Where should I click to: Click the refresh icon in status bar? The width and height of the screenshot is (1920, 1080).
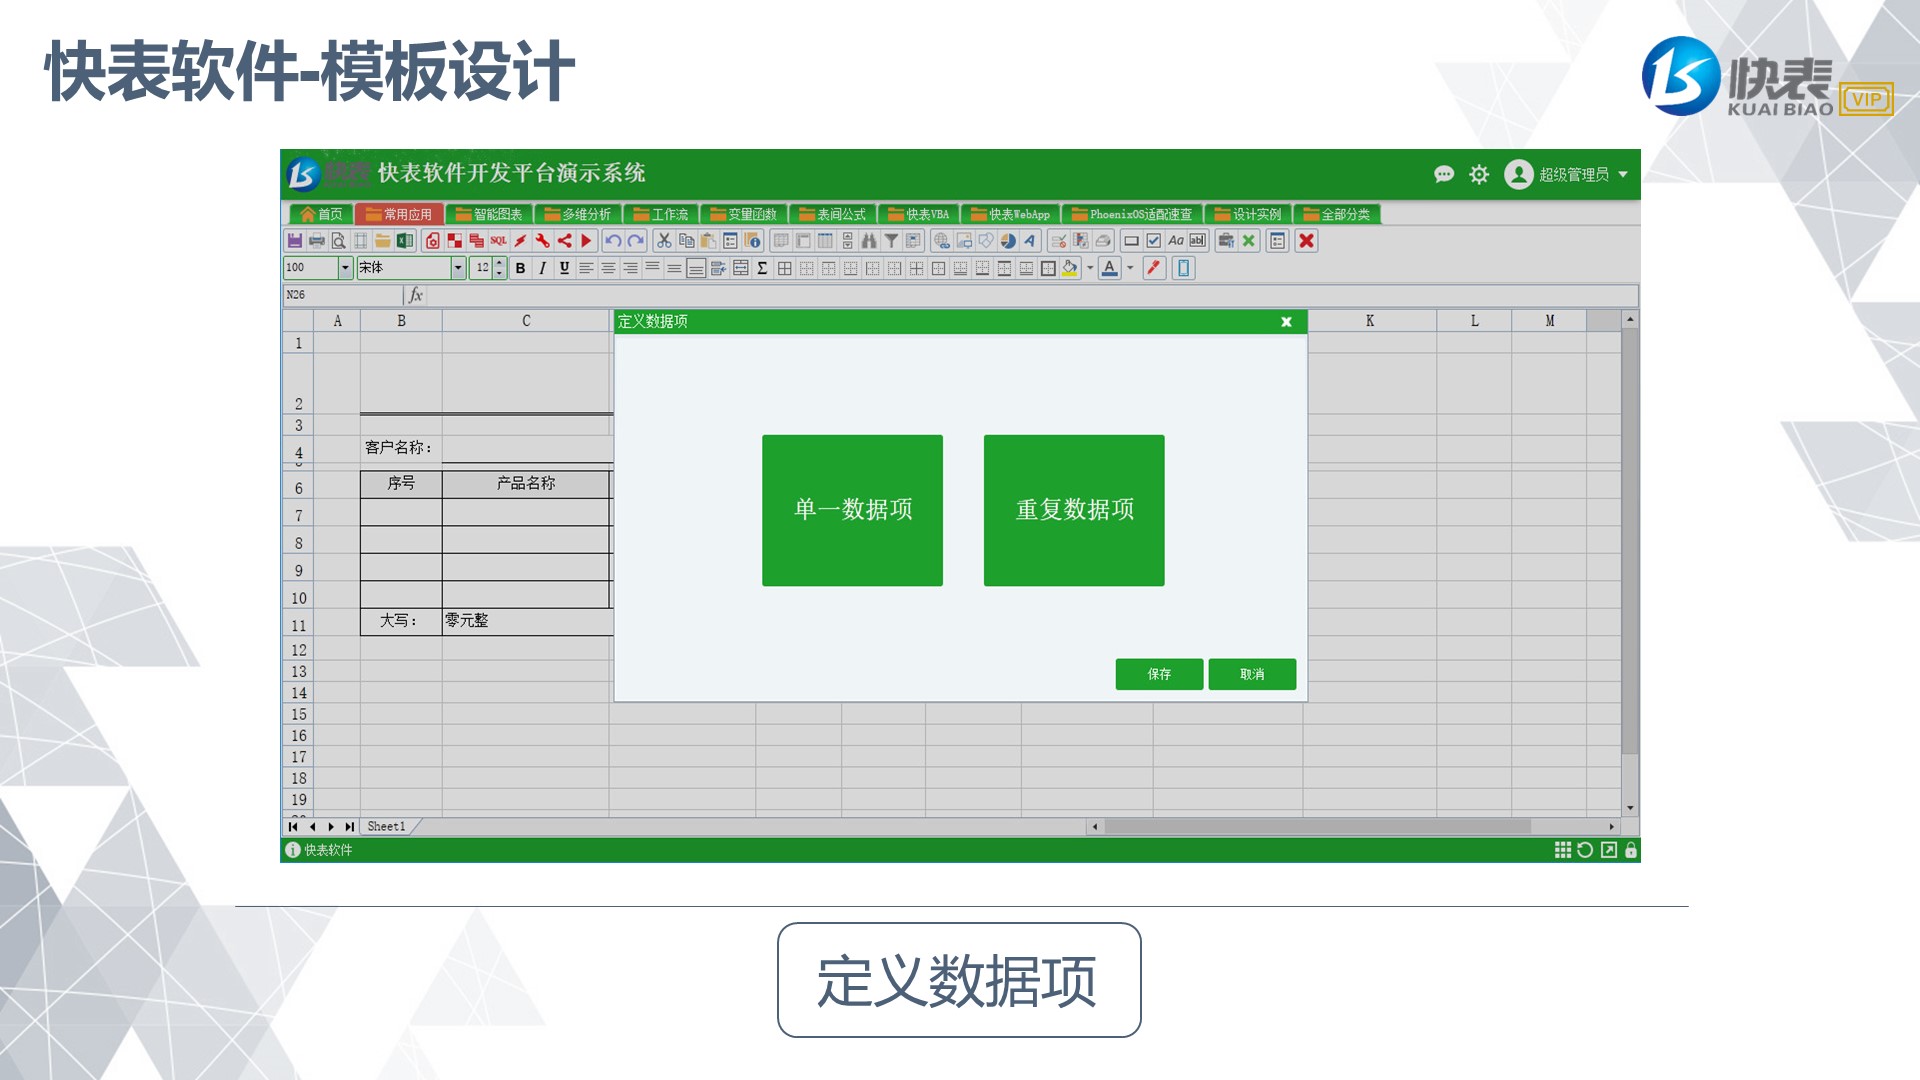point(1585,850)
